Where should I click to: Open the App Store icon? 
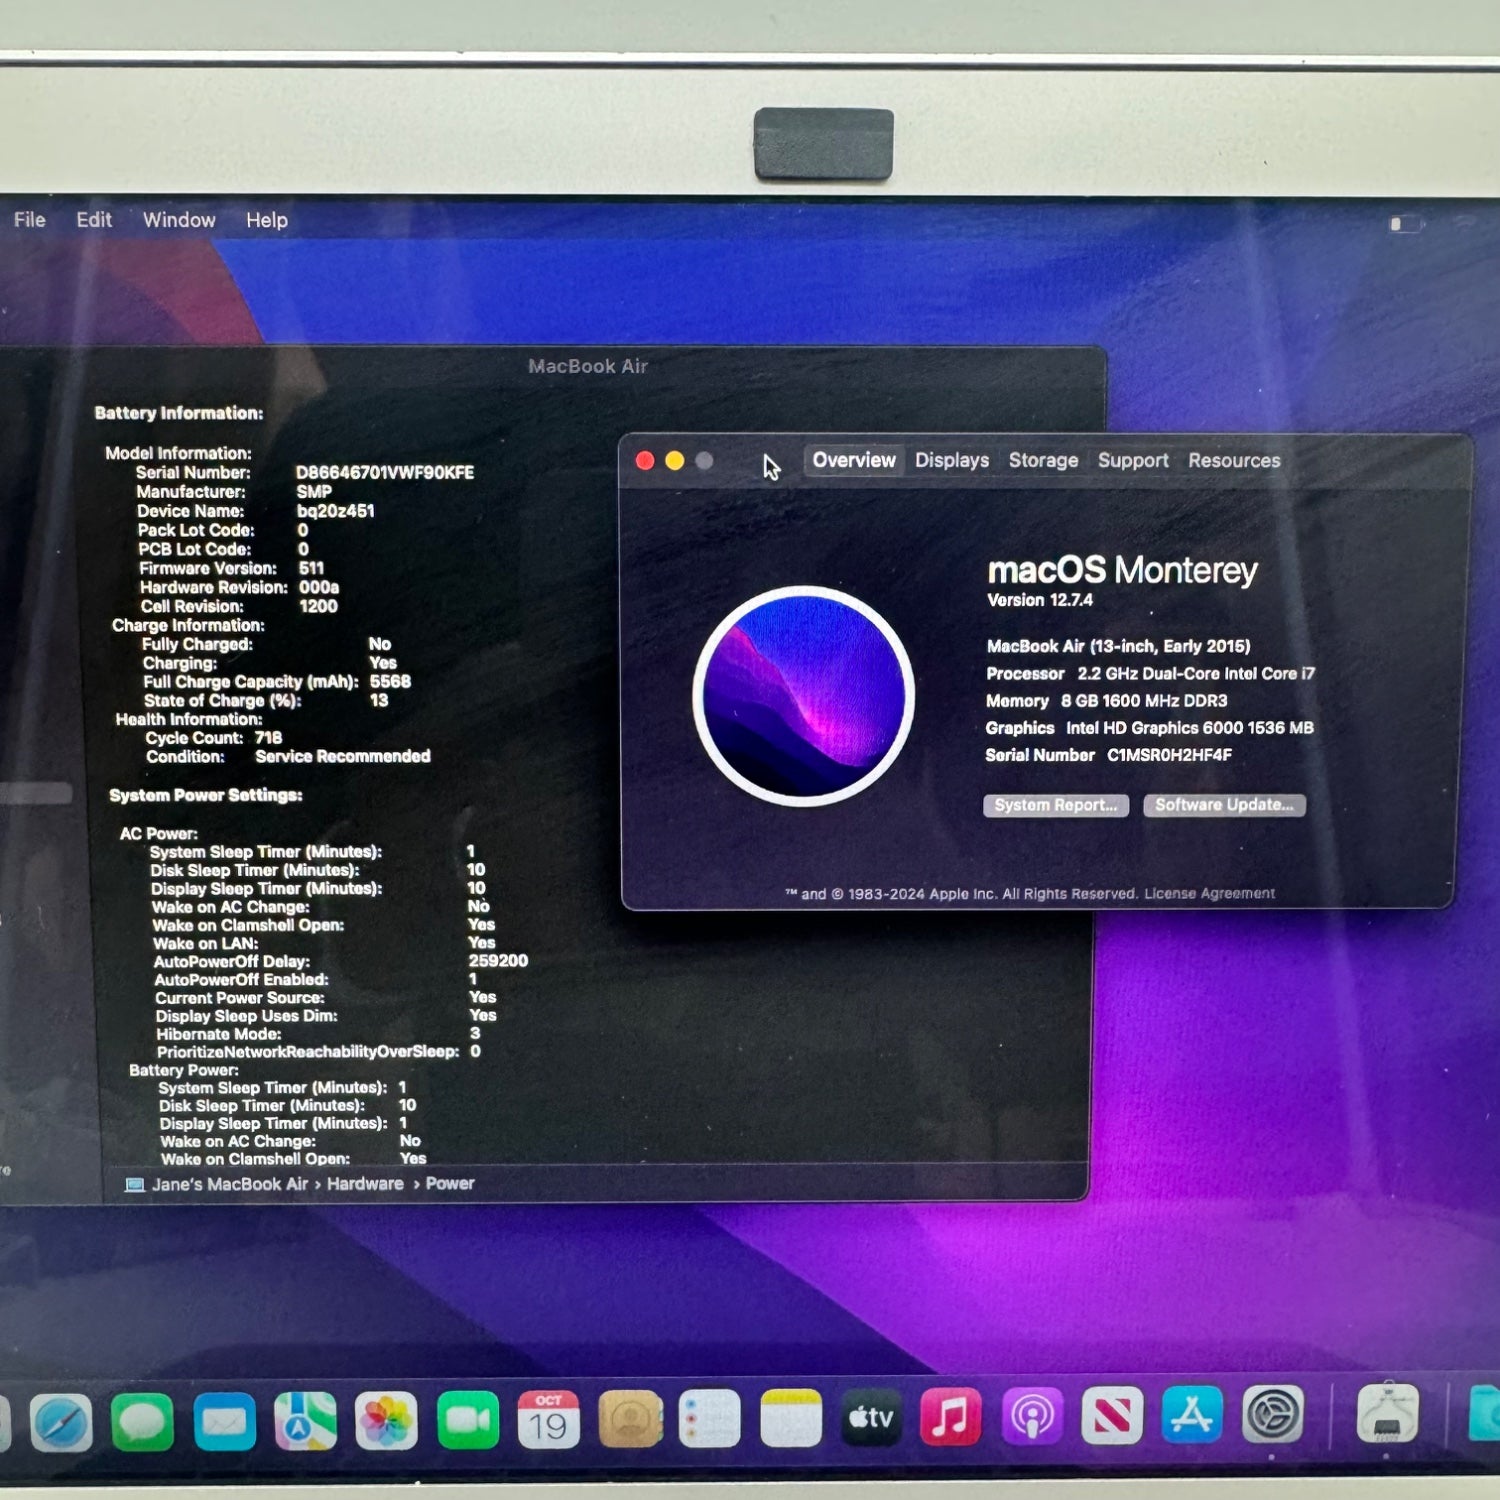tap(1192, 1416)
